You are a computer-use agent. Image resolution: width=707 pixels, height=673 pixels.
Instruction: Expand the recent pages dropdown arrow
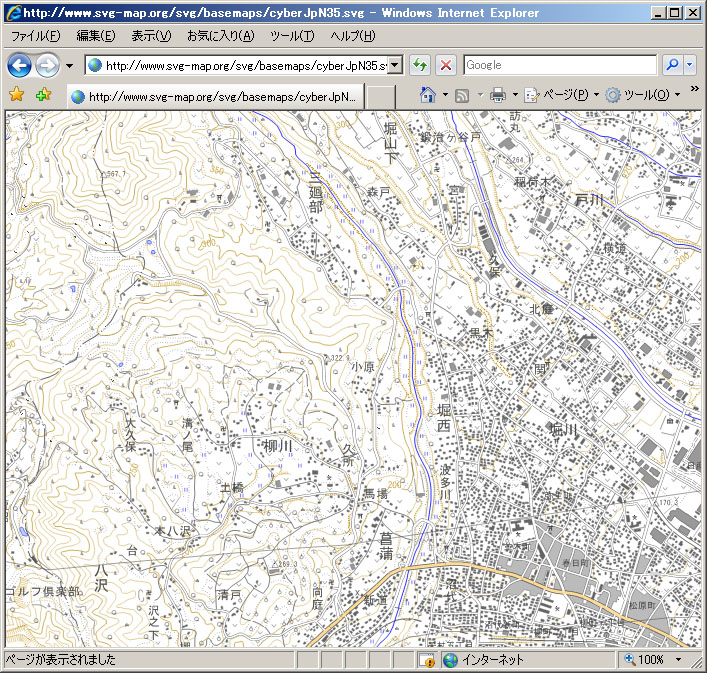[69, 66]
